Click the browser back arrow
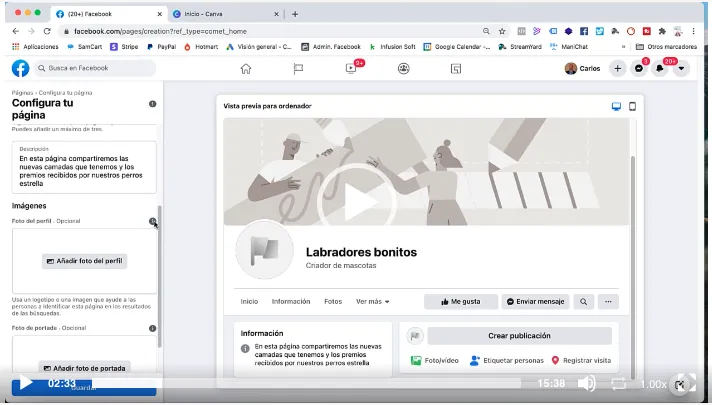712x405 pixels. pos(16,31)
